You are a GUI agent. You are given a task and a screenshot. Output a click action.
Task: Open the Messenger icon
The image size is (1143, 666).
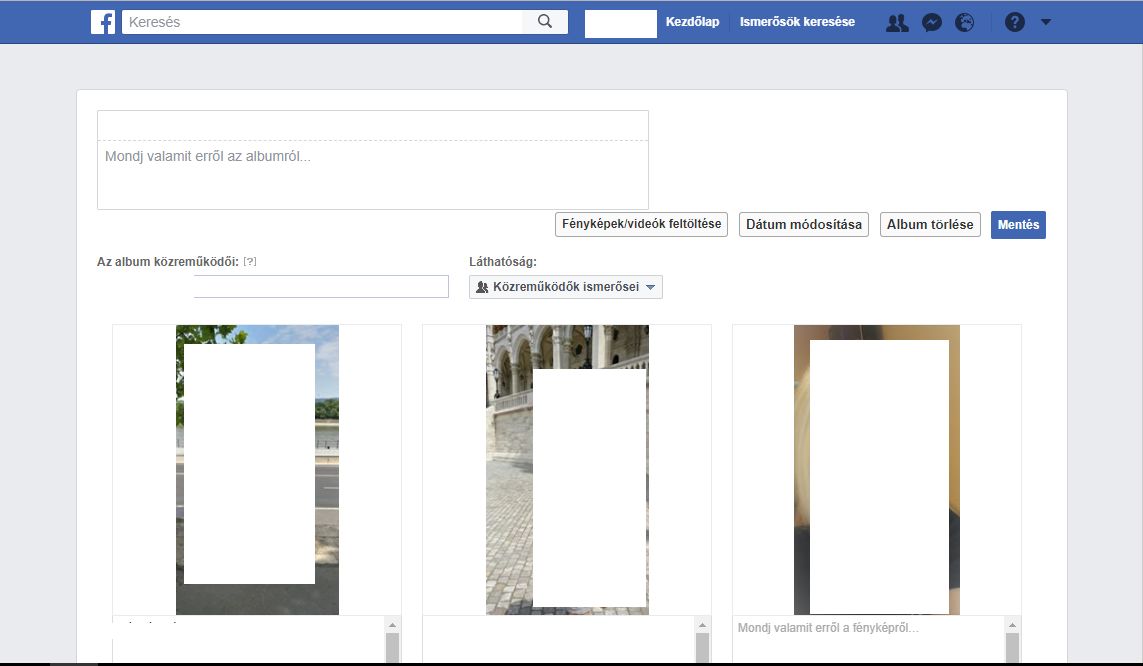pyautogui.click(x=932, y=23)
